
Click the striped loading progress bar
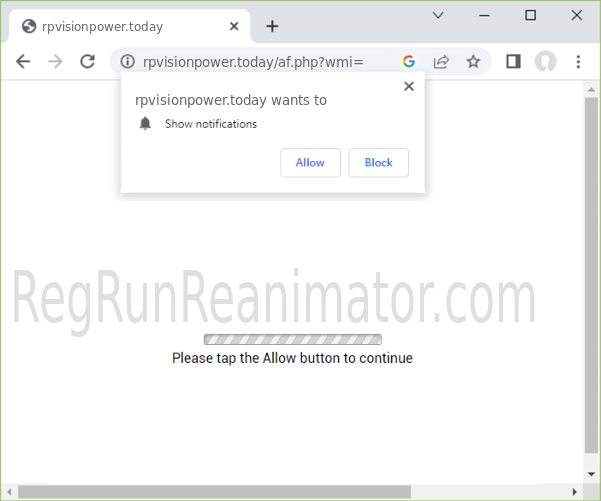coord(292,339)
